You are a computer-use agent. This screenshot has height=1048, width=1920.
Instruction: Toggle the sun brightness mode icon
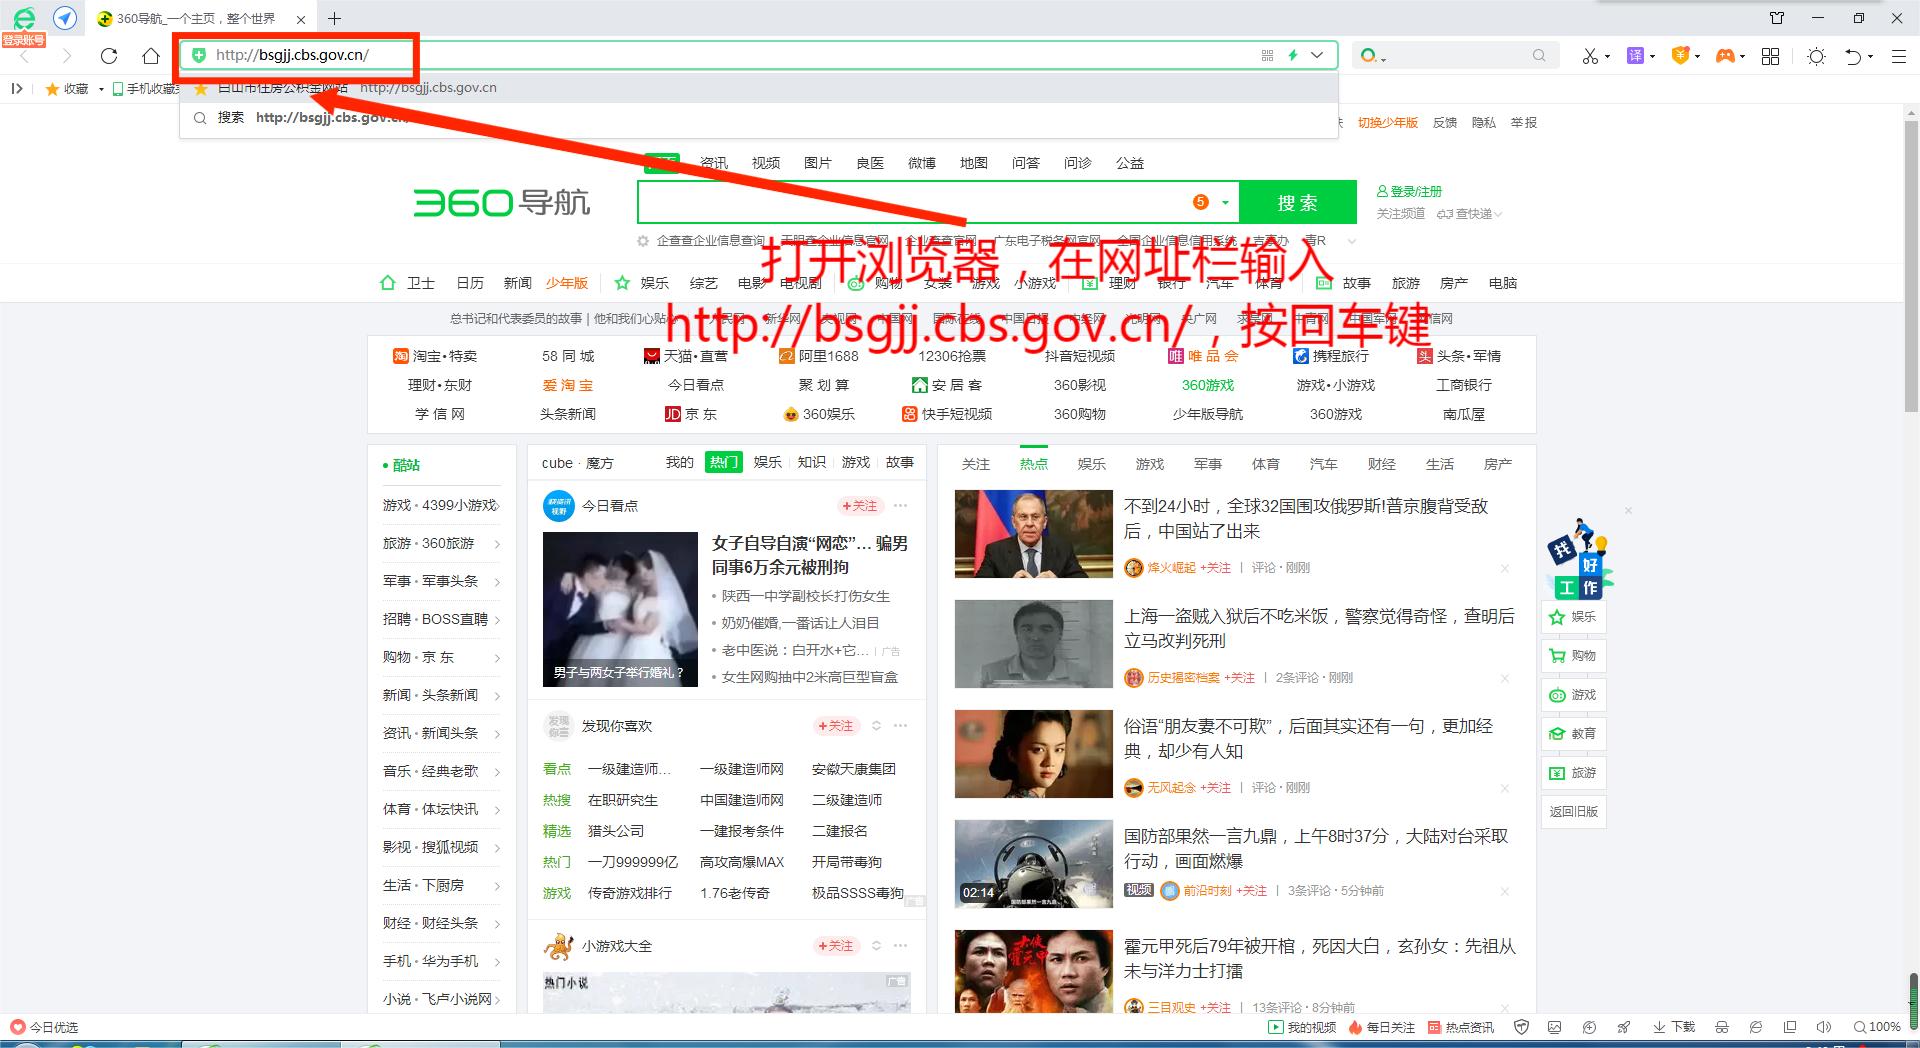1816,56
